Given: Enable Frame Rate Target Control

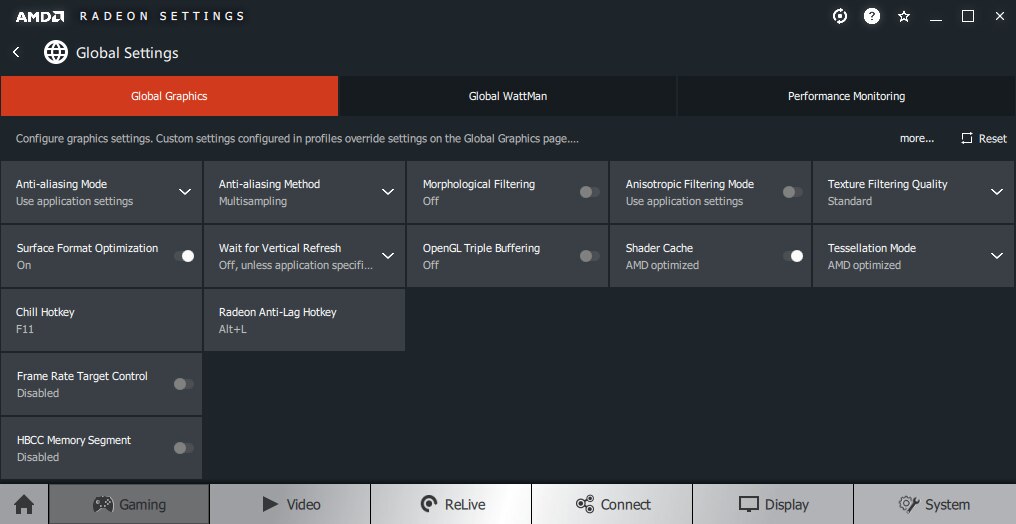Looking at the screenshot, I should pyautogui.click(x=184, y=384).
